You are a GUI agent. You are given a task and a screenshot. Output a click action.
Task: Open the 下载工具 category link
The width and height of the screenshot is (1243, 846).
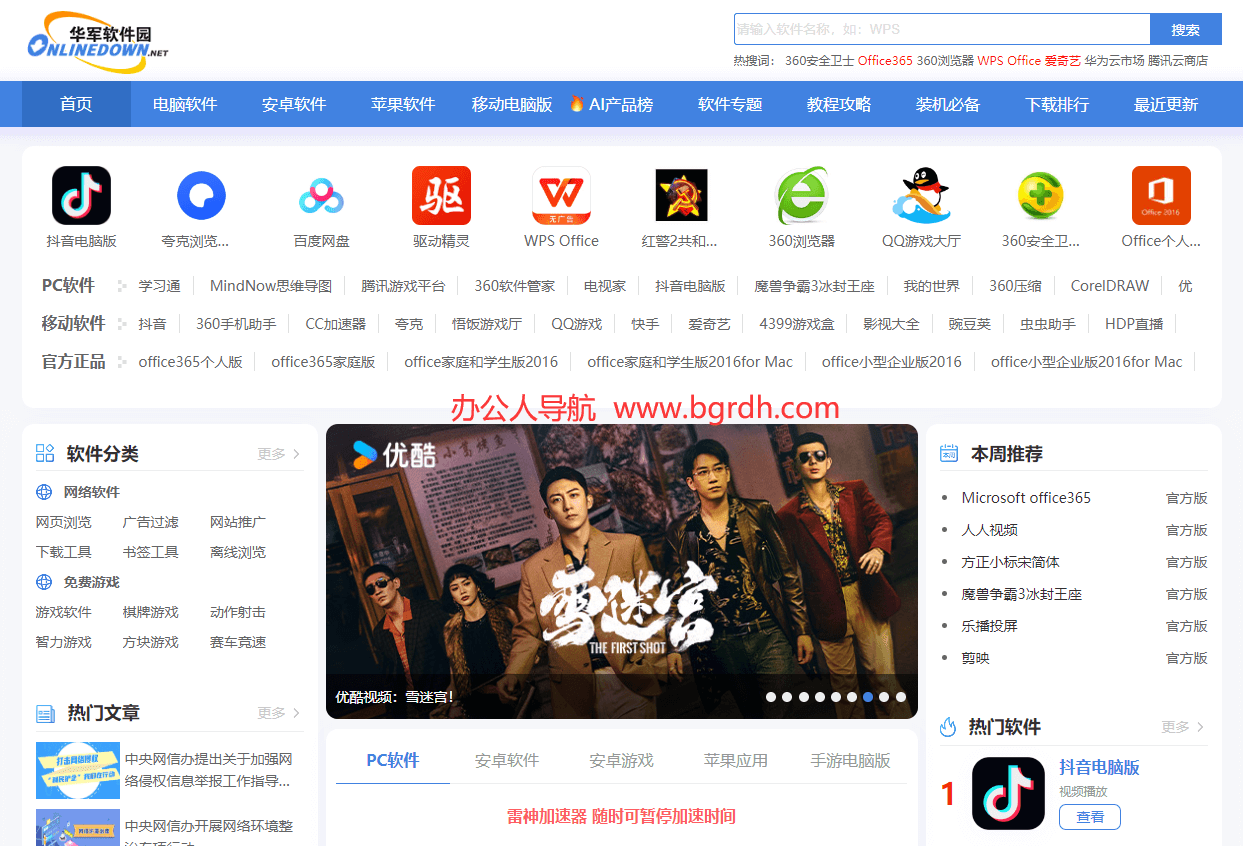click(64, 552)
